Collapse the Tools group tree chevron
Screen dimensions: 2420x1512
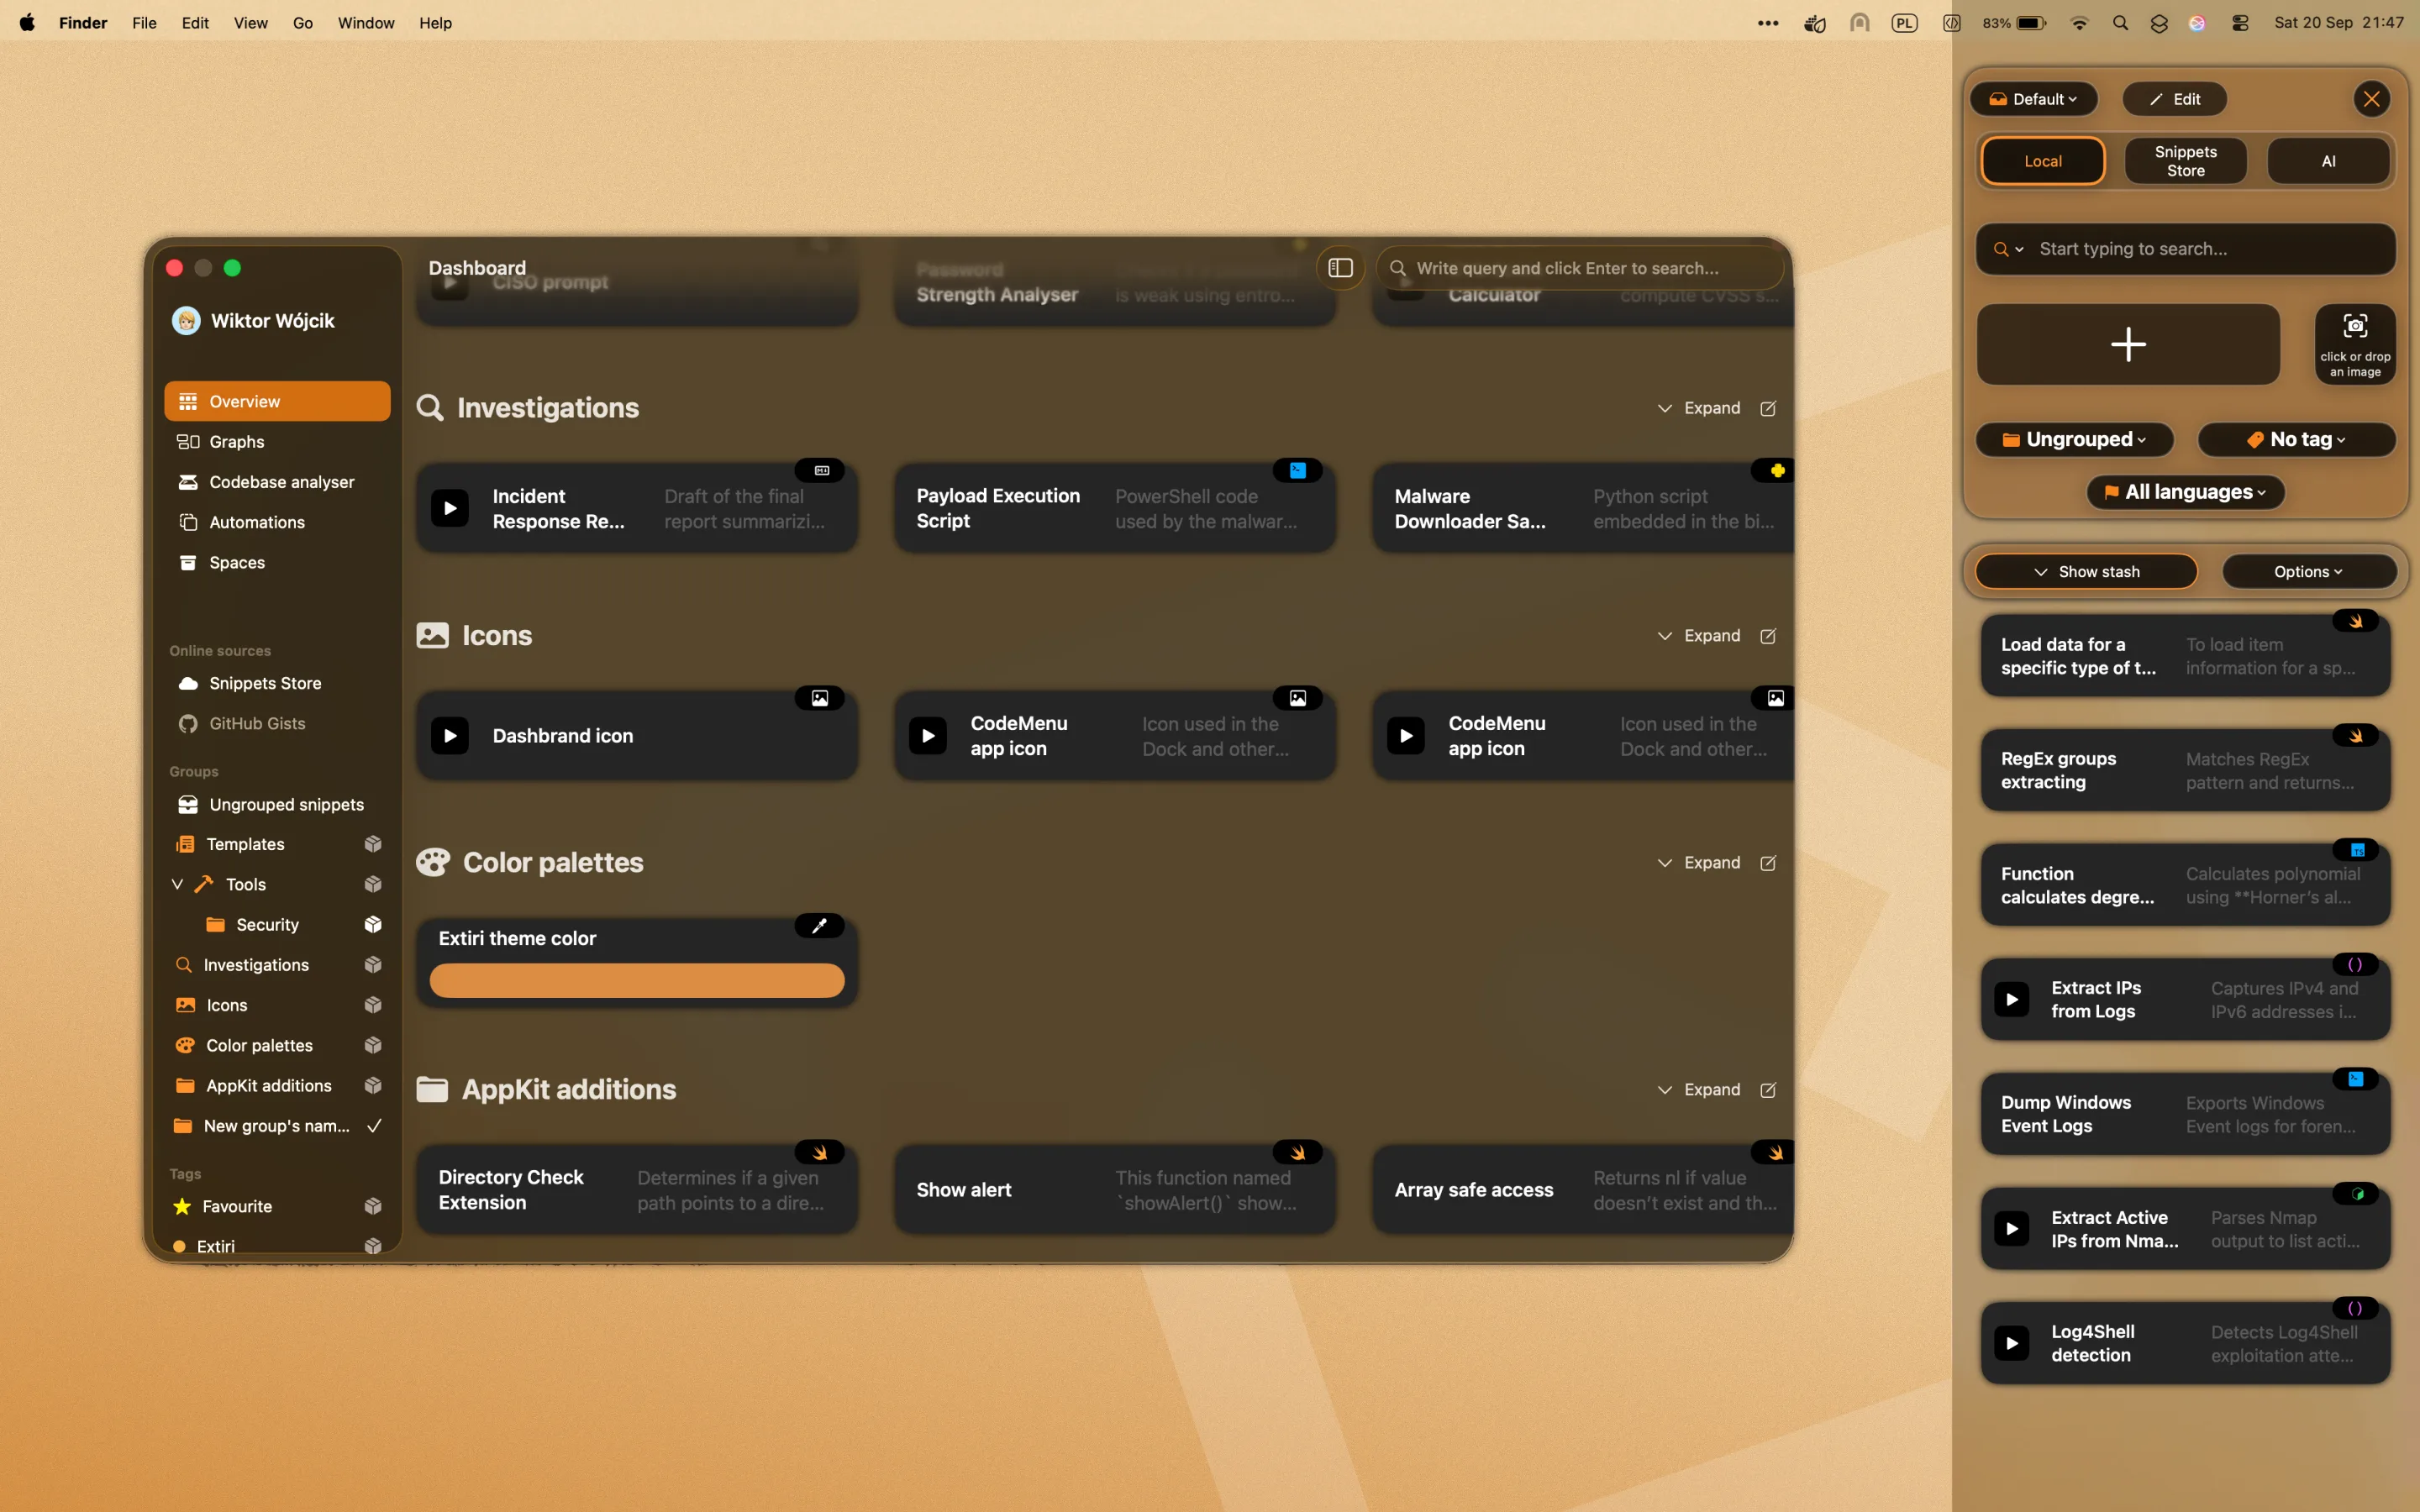coord(177,884)
